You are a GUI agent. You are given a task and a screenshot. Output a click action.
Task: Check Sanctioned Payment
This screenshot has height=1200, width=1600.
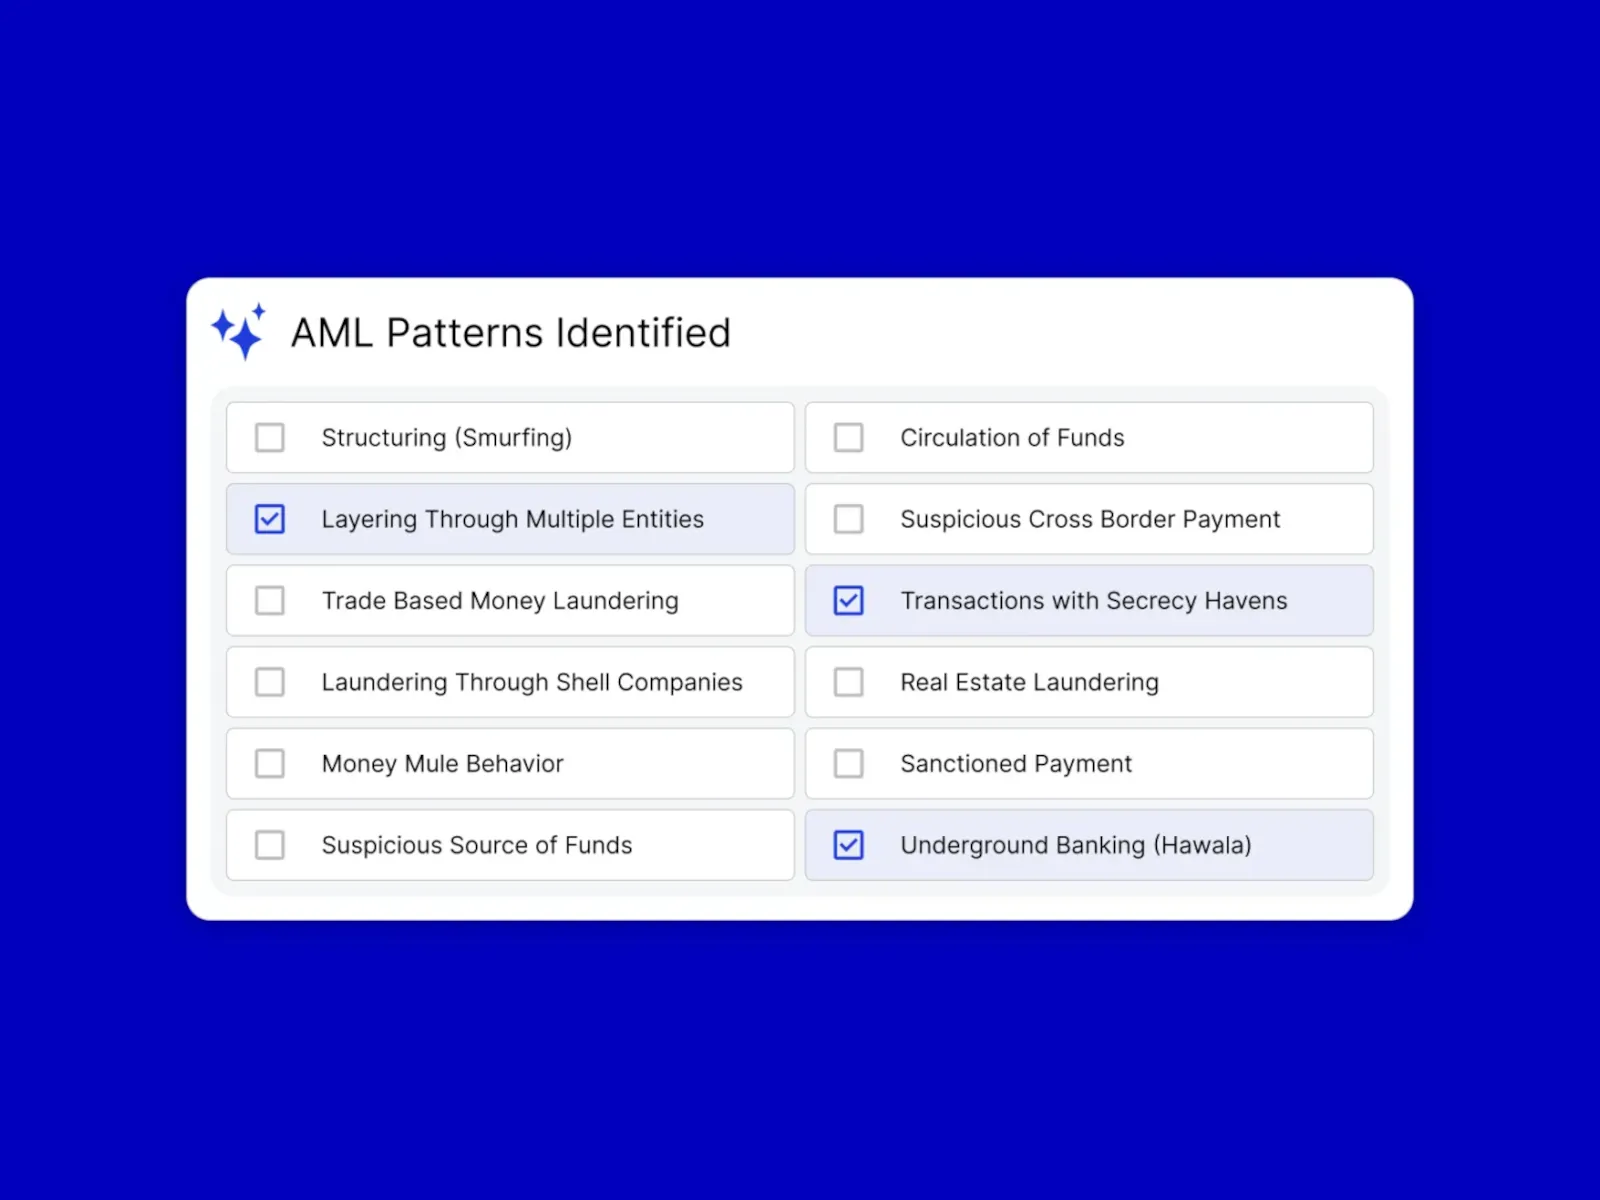(849, 763)
